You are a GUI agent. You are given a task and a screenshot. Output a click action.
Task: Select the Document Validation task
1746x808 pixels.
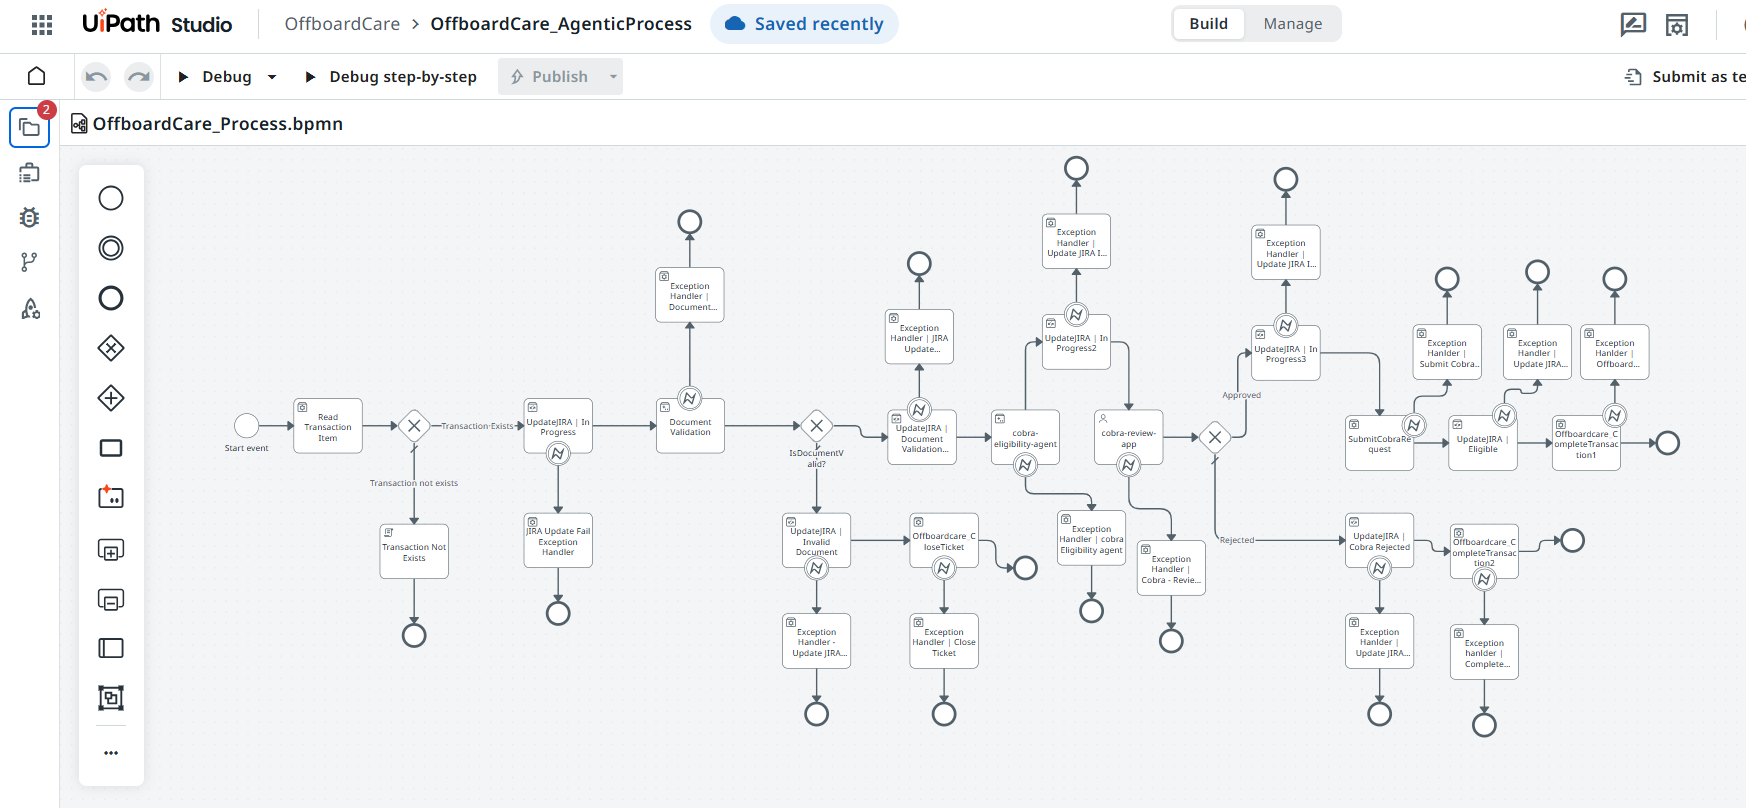[x=690, y=426]
